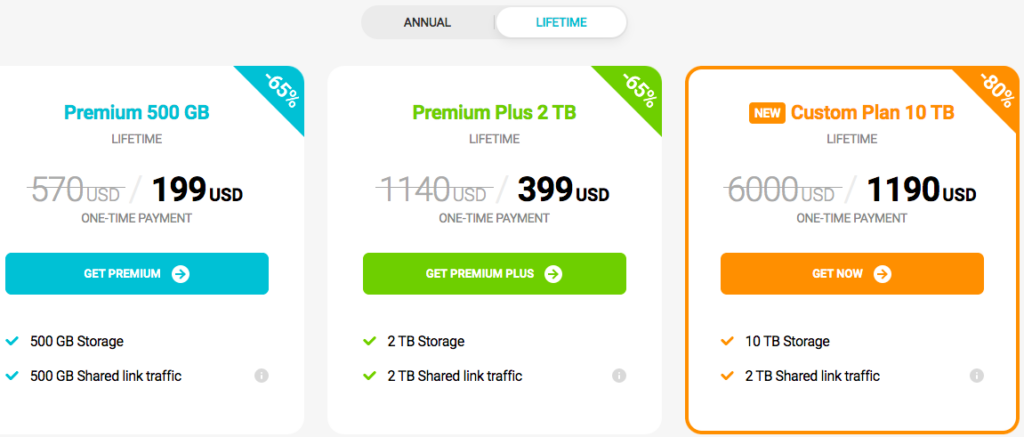The image size is (1024, 437).
Task: Click the Get Premium button
Action: 137,274
